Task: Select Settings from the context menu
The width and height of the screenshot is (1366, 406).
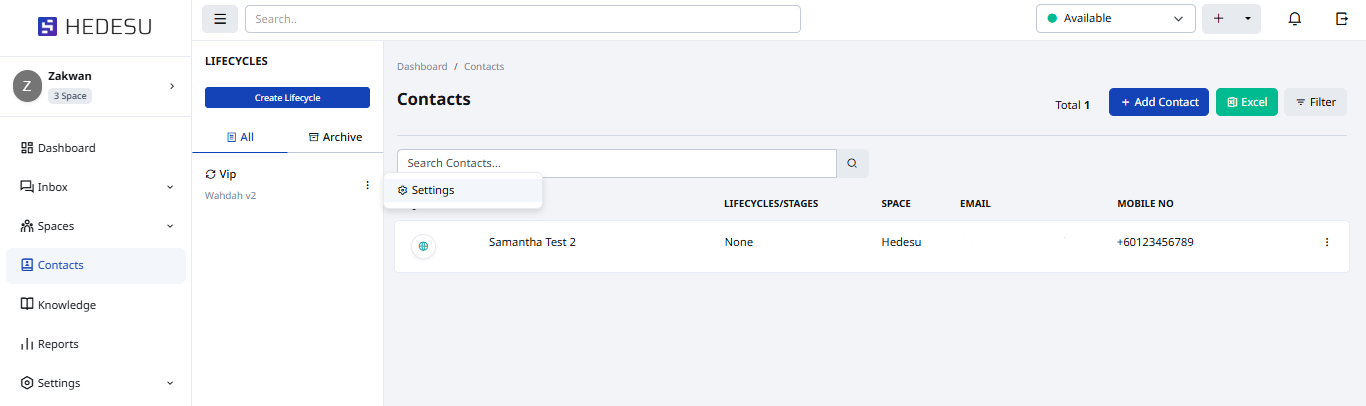Action: click(432, 190)
